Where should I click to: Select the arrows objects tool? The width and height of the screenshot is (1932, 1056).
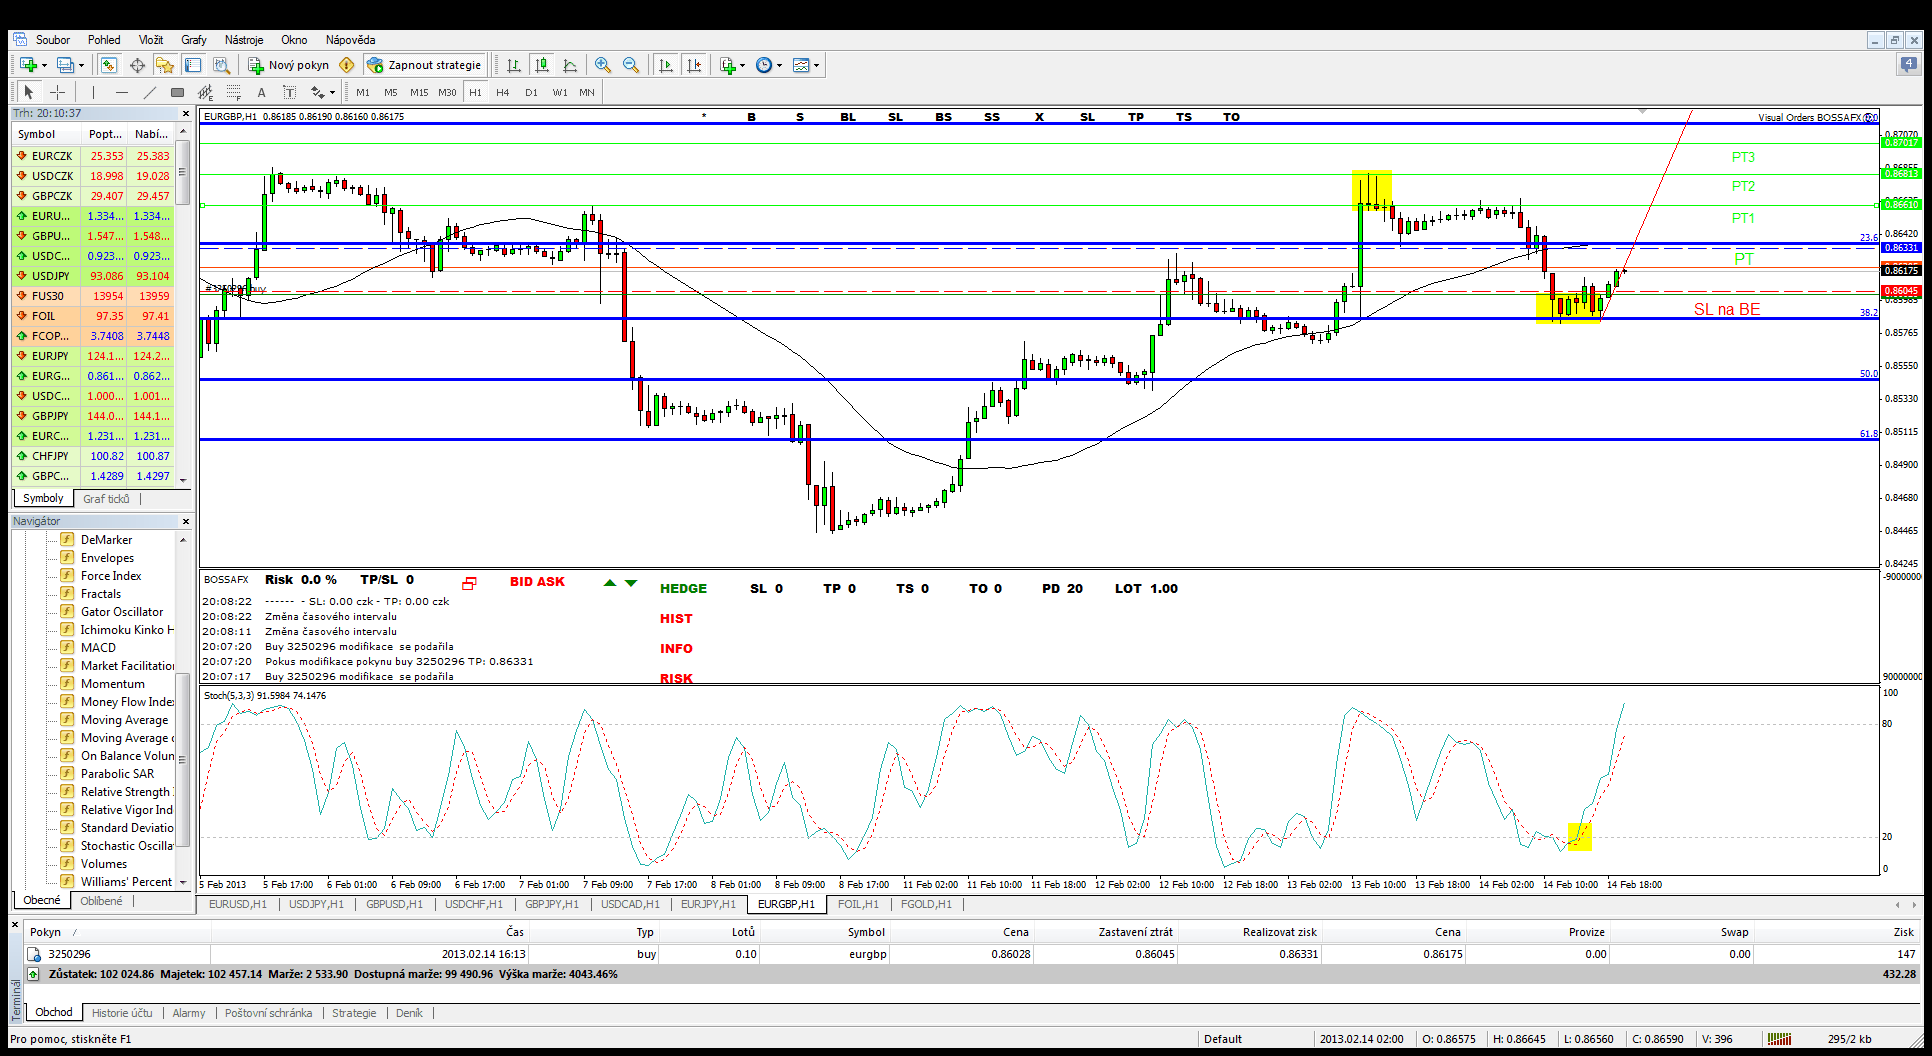[317, 92]
